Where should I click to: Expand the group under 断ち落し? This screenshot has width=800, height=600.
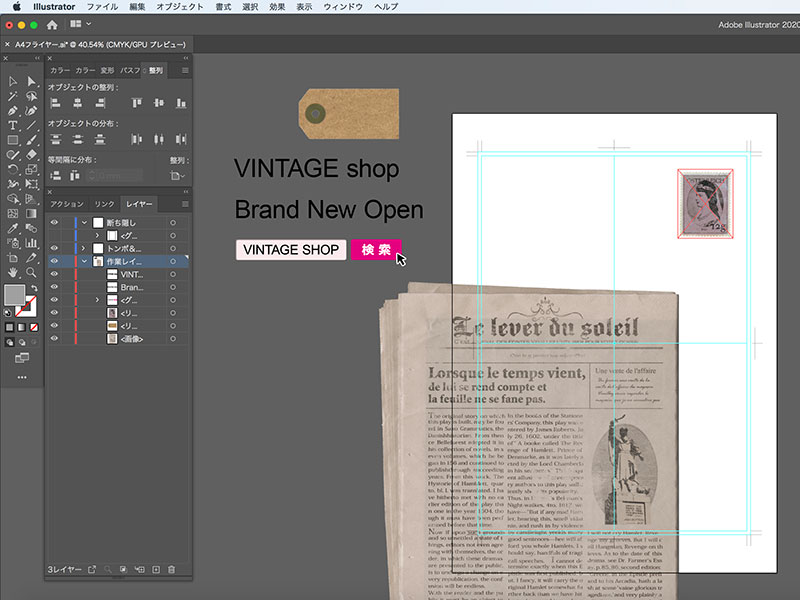tap(97, 236)
